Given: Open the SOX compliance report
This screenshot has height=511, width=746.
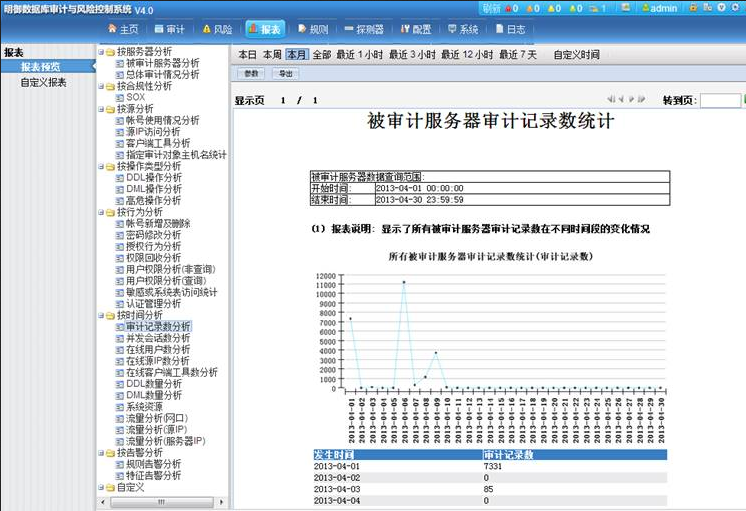Looking at the screenshot, I should coord(136,97).
